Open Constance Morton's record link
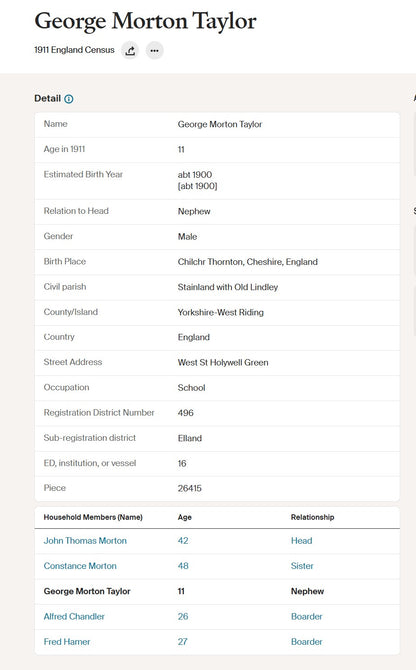The height and width of the screenshot is (670, 416). click(80, 566)
